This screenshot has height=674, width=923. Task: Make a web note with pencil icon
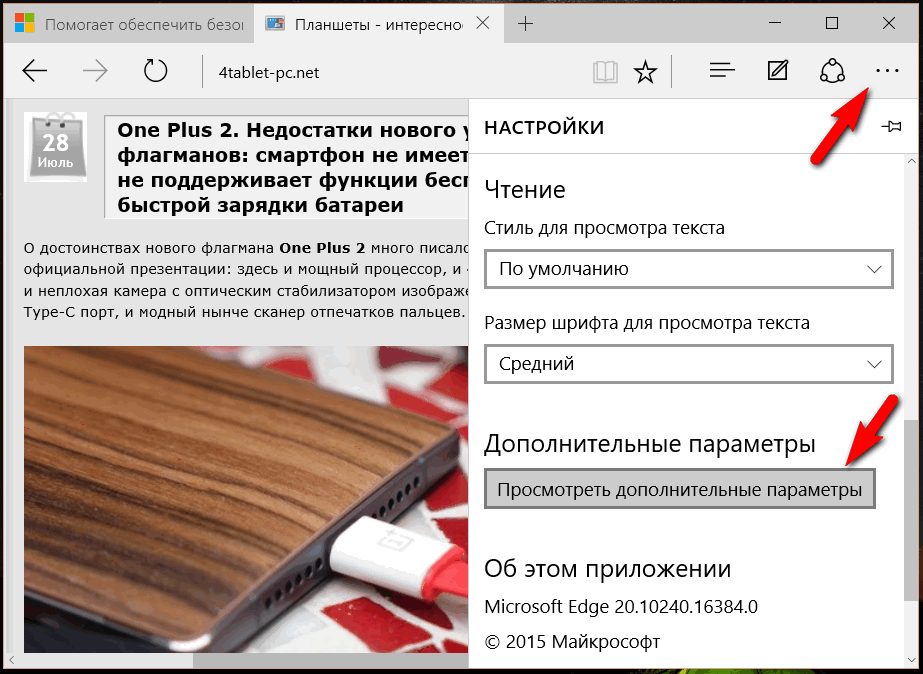[778, 72]
